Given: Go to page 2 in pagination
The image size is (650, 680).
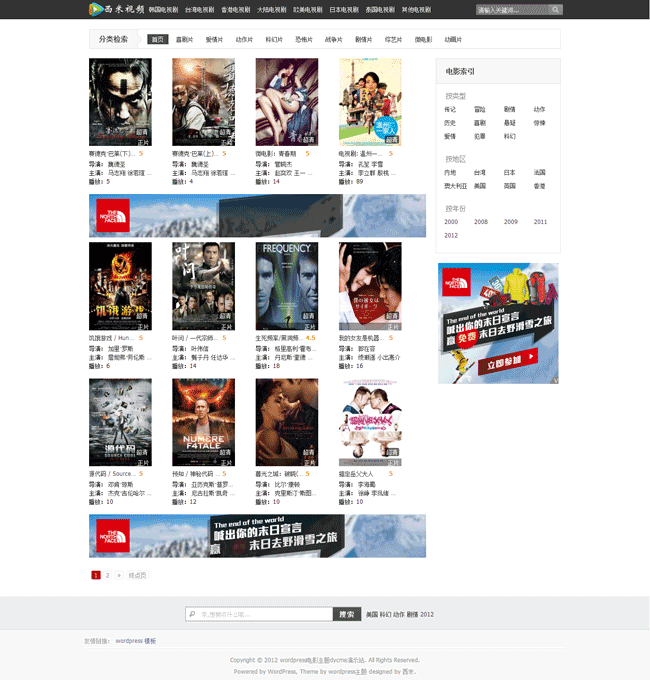Looking at the screenshot, I should [108, 575].
